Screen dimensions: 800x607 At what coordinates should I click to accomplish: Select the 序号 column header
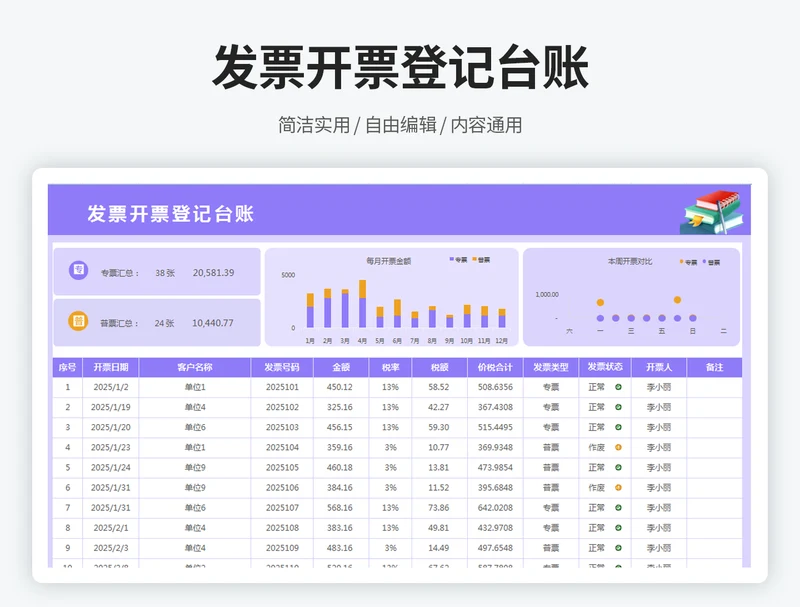(x=67, y=367)
